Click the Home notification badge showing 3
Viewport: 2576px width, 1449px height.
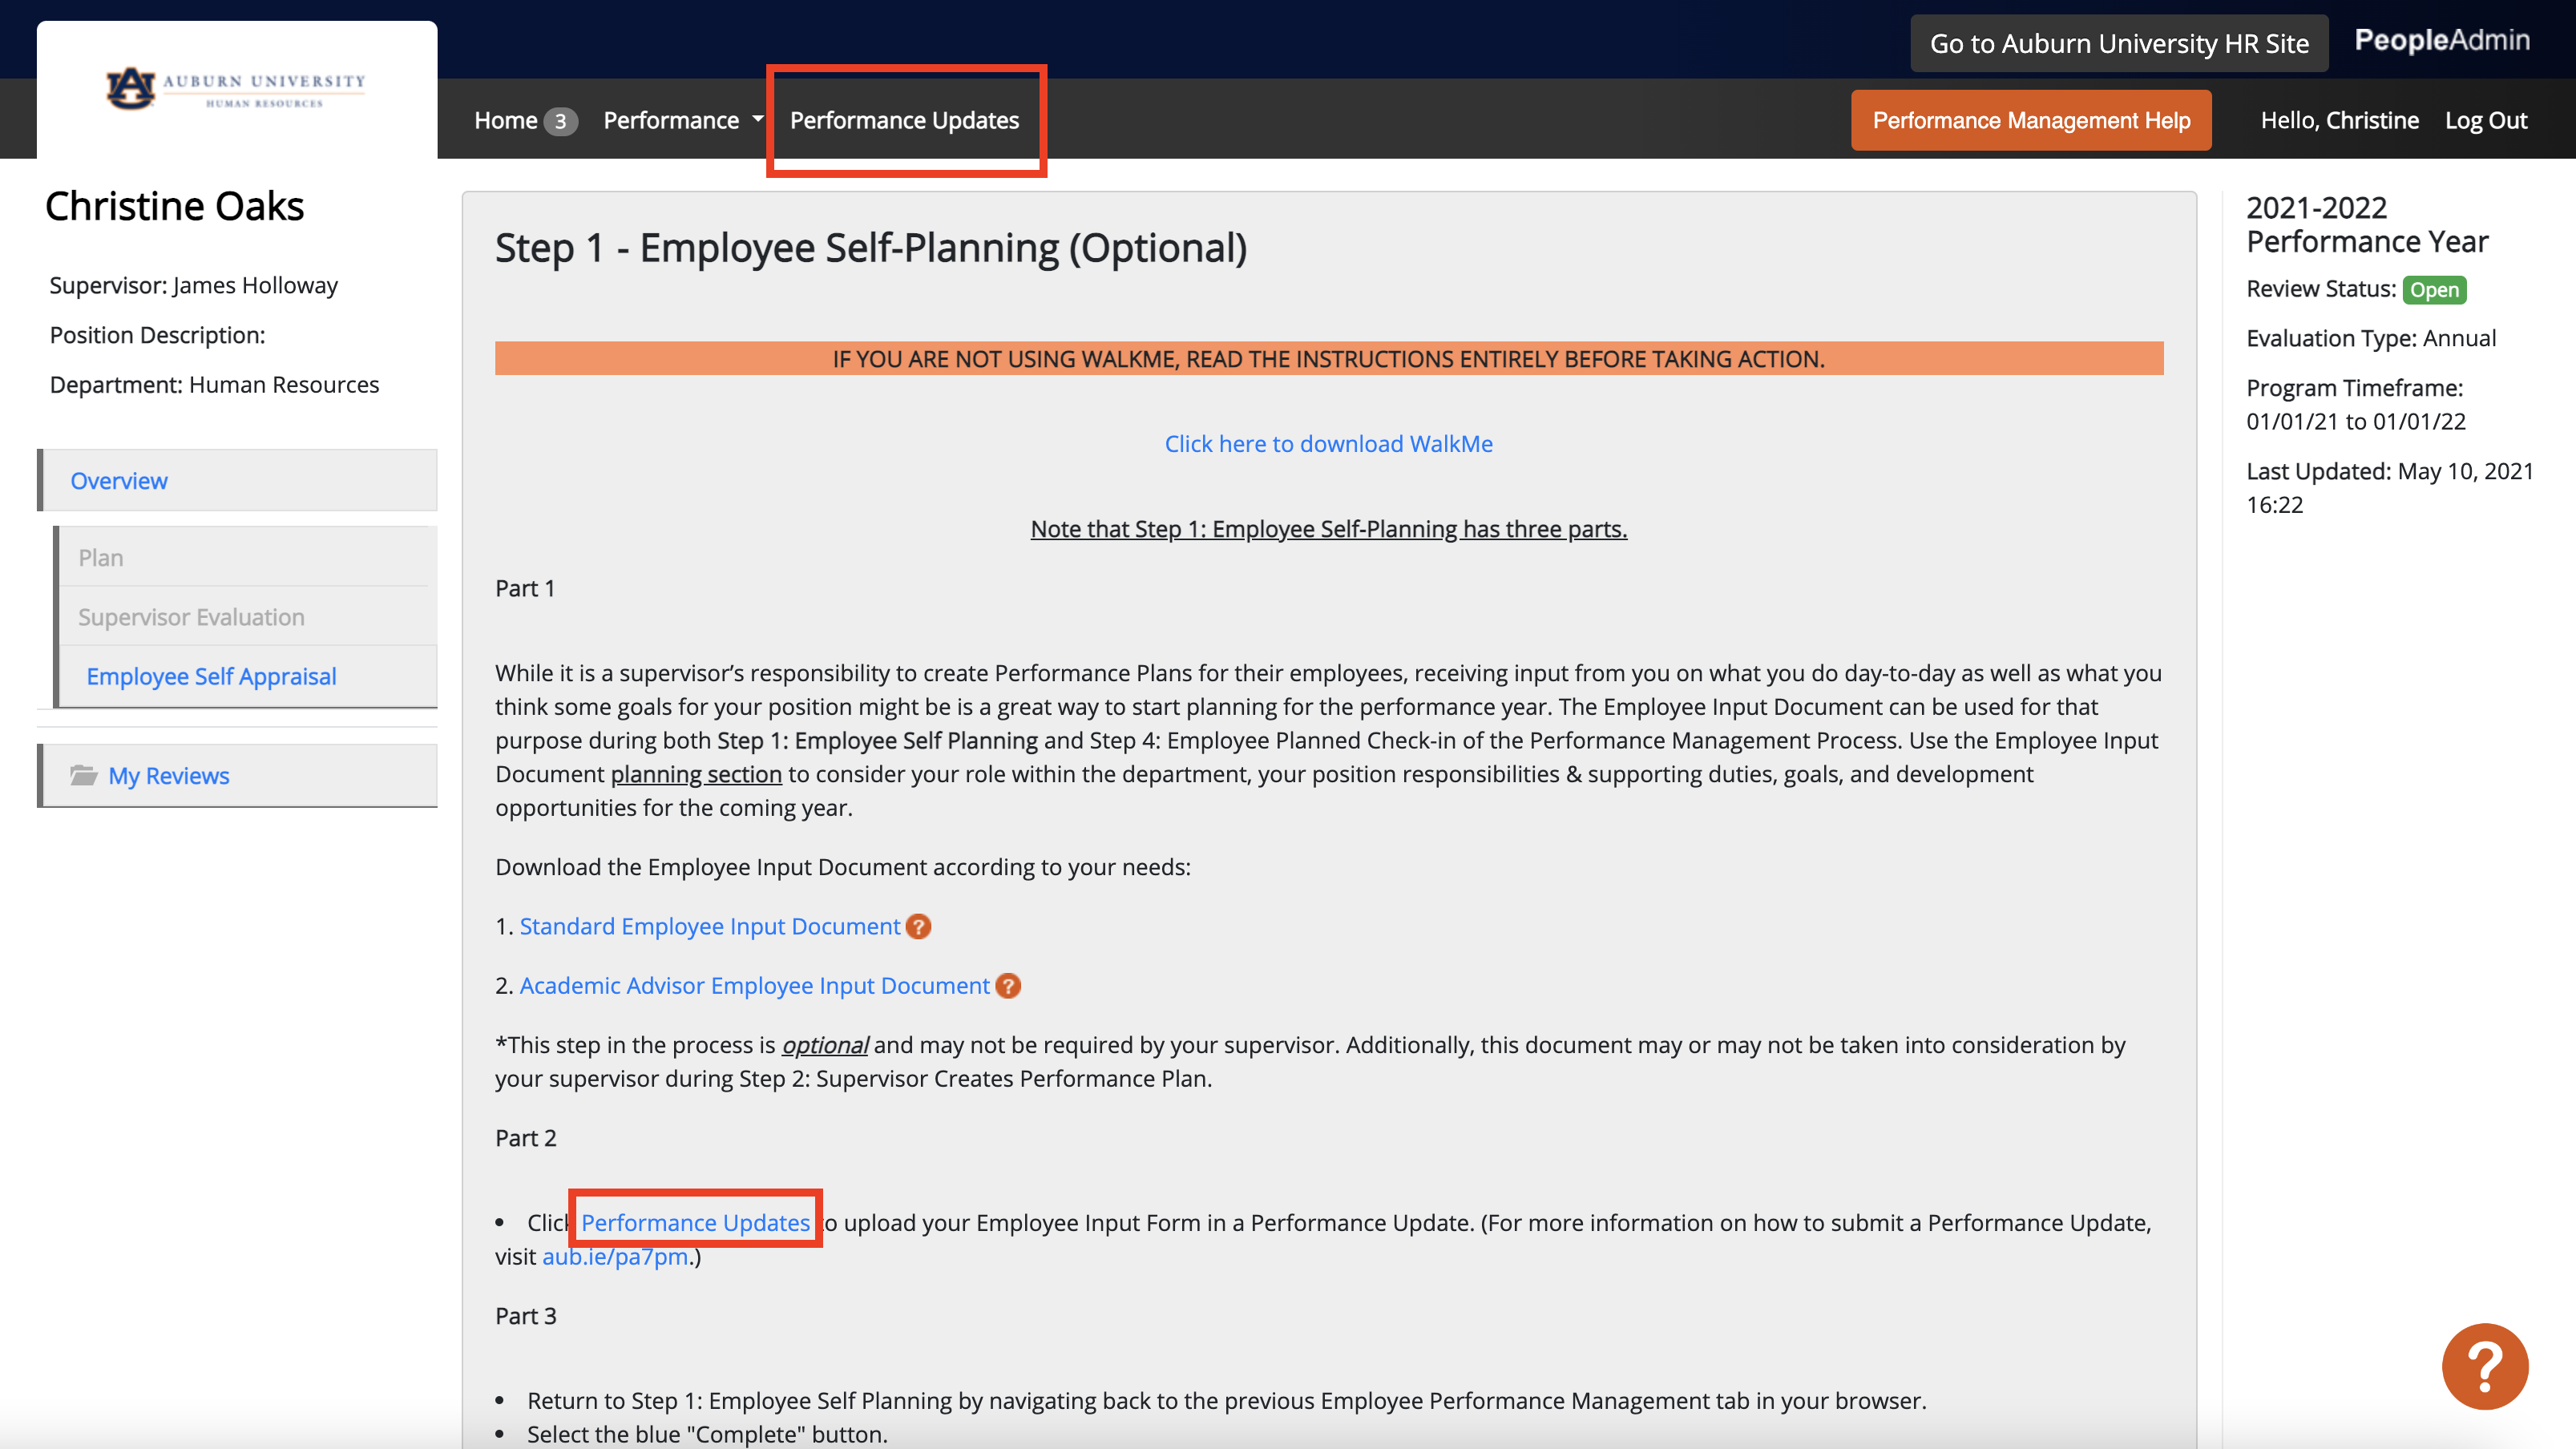[x=560, y=121]
